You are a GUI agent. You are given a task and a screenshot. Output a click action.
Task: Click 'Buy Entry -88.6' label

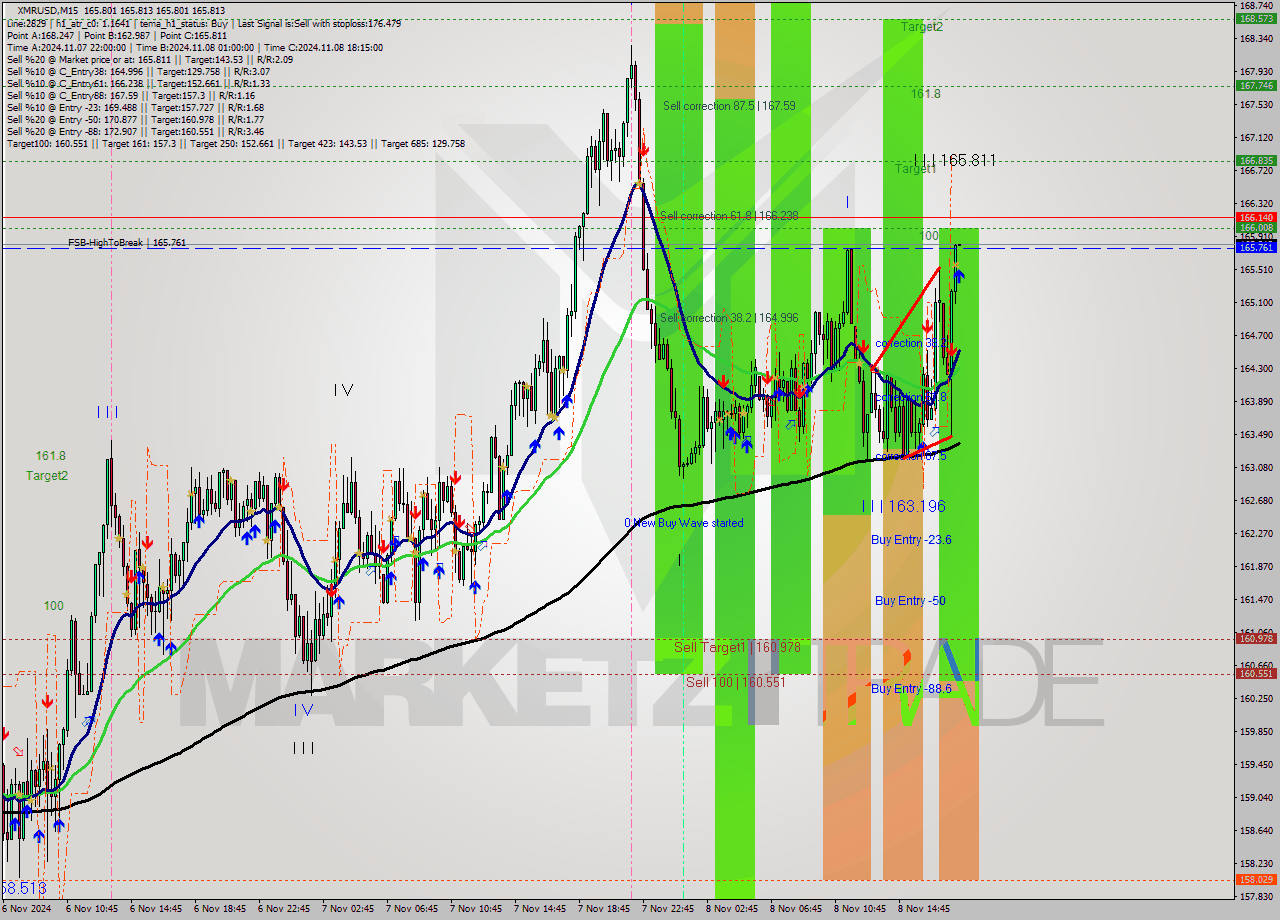point(911,689)
